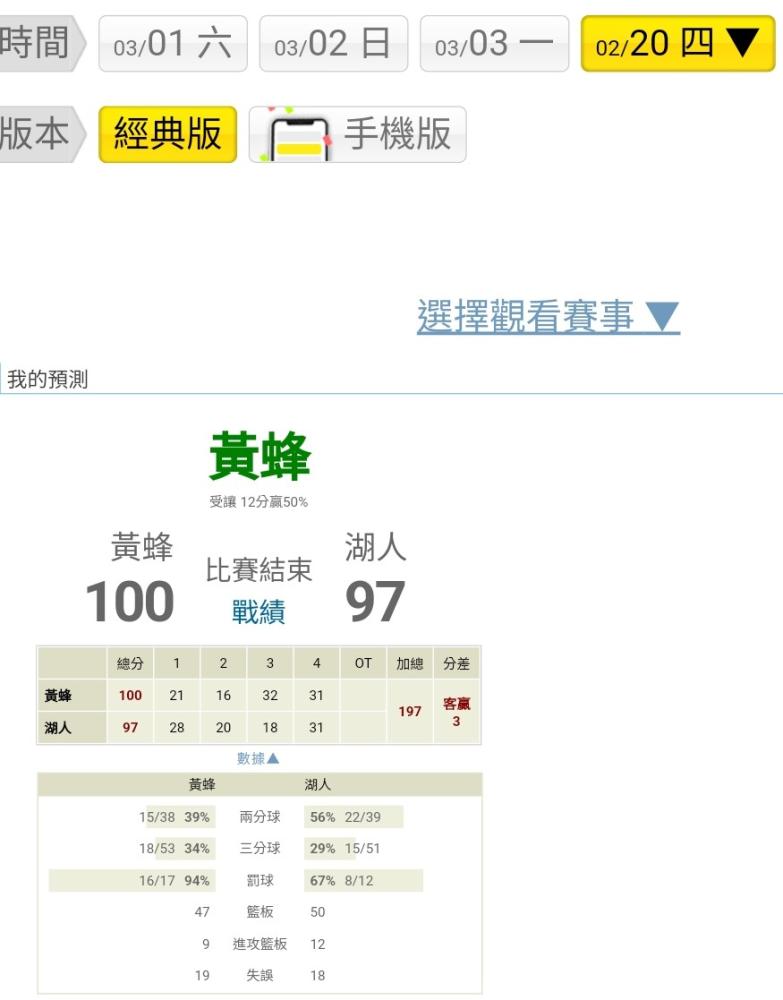783x1000 pixels.
Task: Click the 客贏 3 margin cell
Action: tap(457, 712)
